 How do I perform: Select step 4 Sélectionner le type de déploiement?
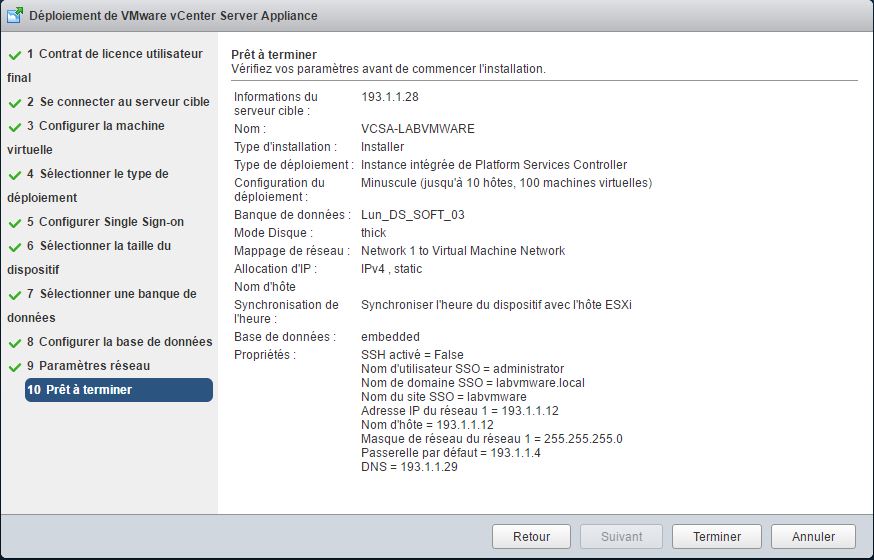pyautogui.click(x=88, y=186)
